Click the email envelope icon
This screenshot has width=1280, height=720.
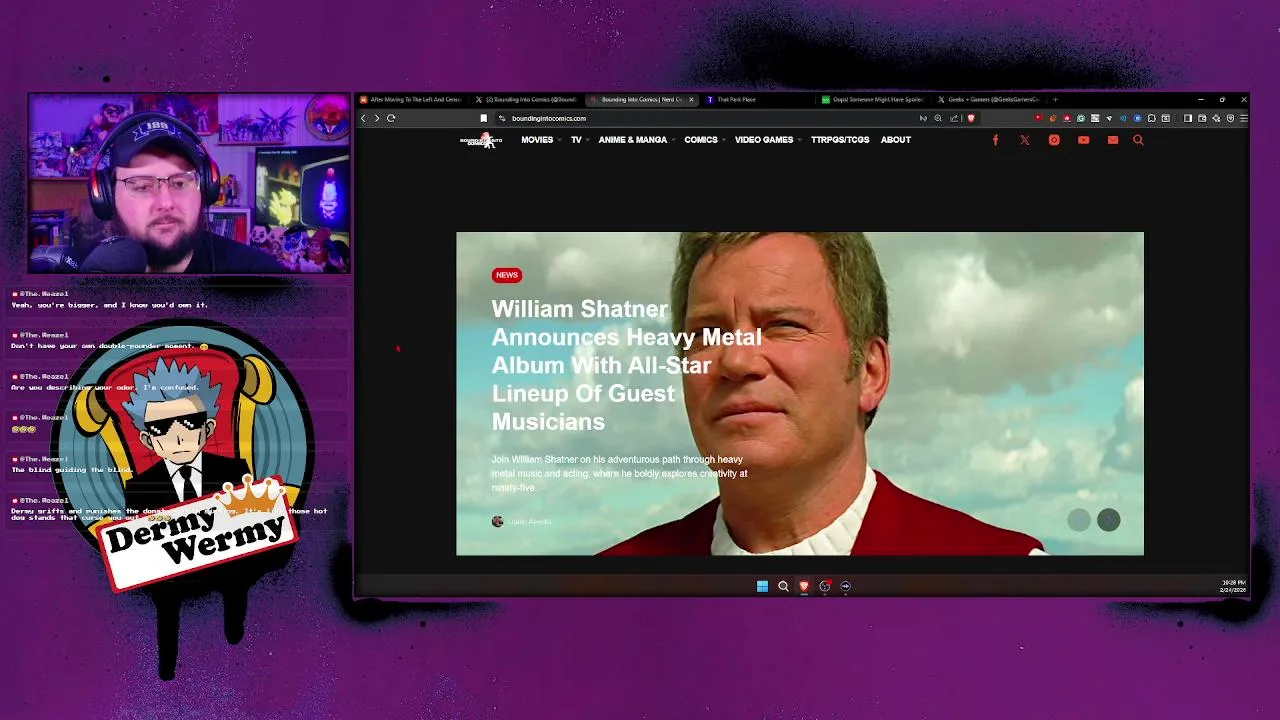1112,140
